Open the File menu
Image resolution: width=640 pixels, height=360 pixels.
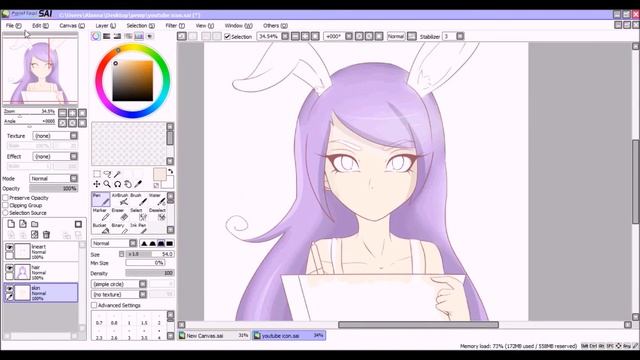(x=13, y=25)
